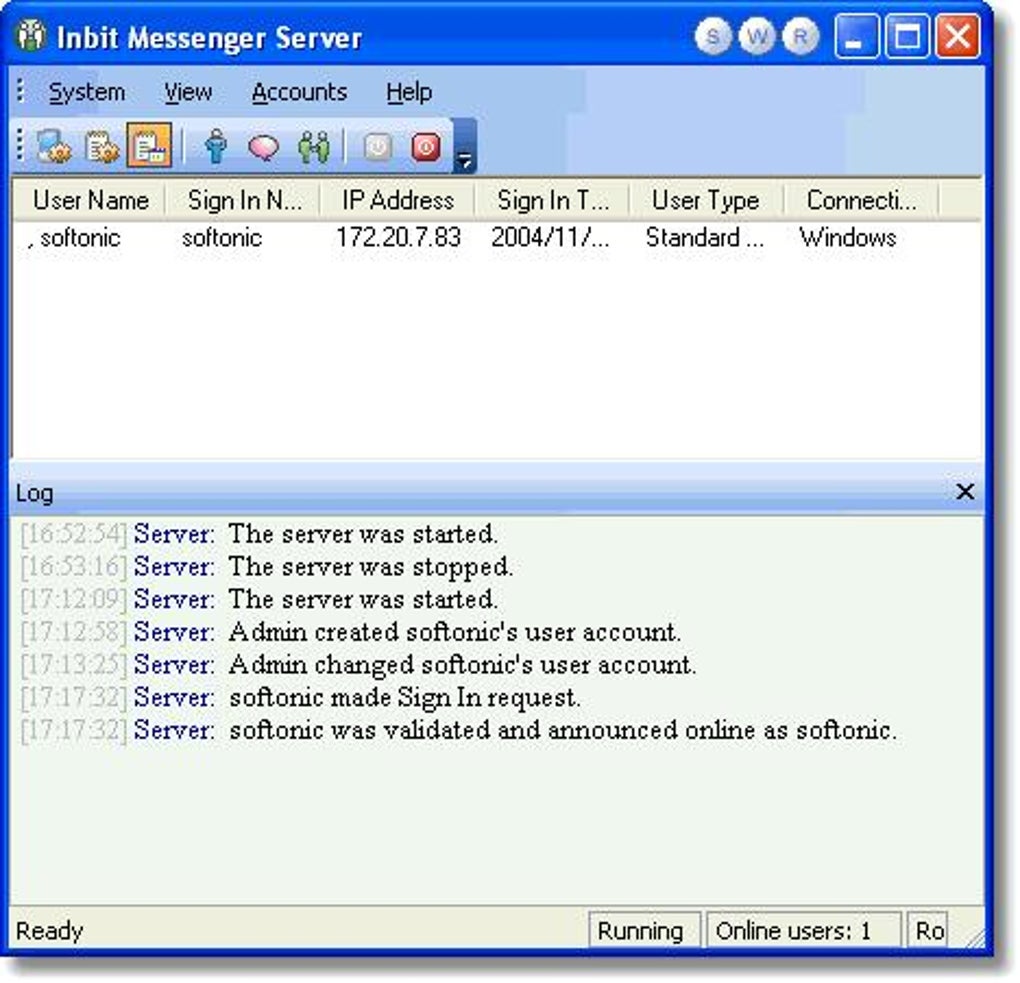The height and width of the screenshot is (983, 1020).
Task: Open the server settings toolbar icon
Action: tap(55, 145)
